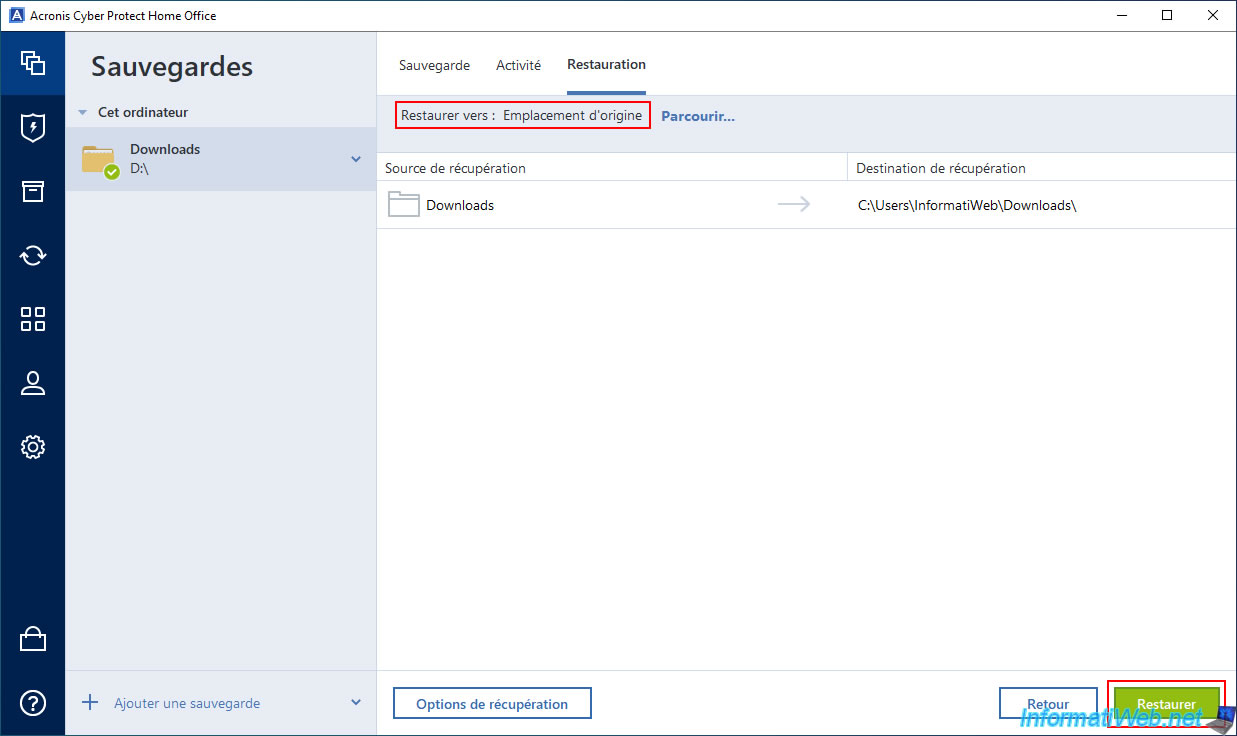This screenshot has width=1237, height=736.
Task: Switch to the Activité tab
Action: click(518, 65)
